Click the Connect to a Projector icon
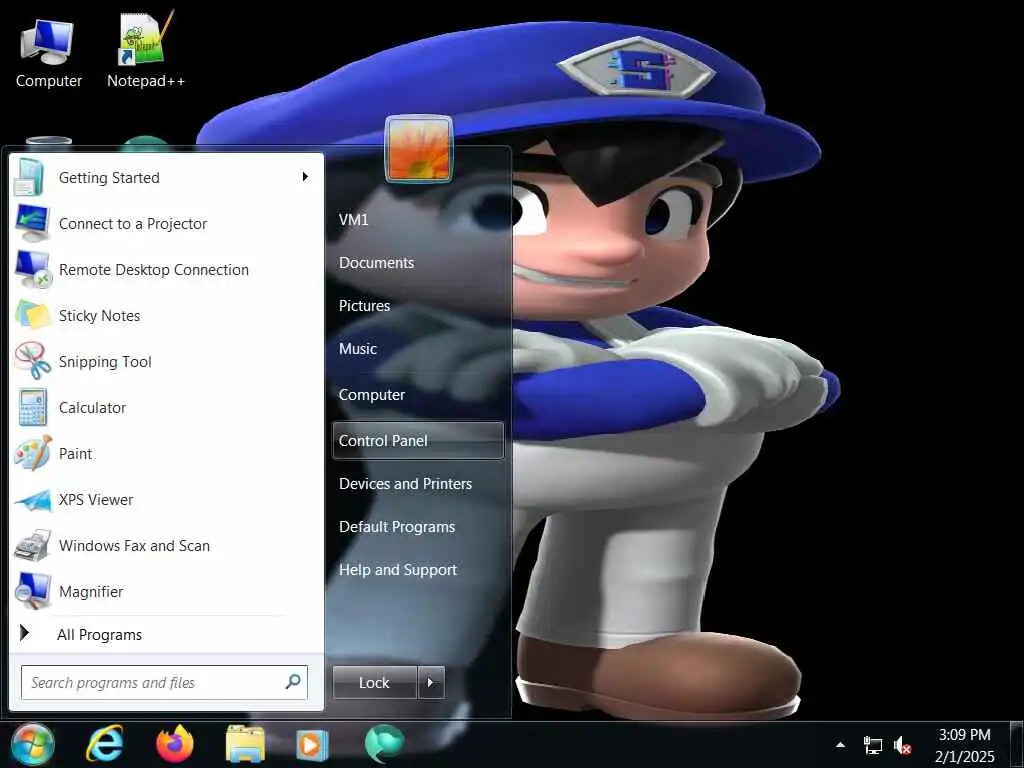The width and height of the screenshot is (1024, 768). (31, 223)
